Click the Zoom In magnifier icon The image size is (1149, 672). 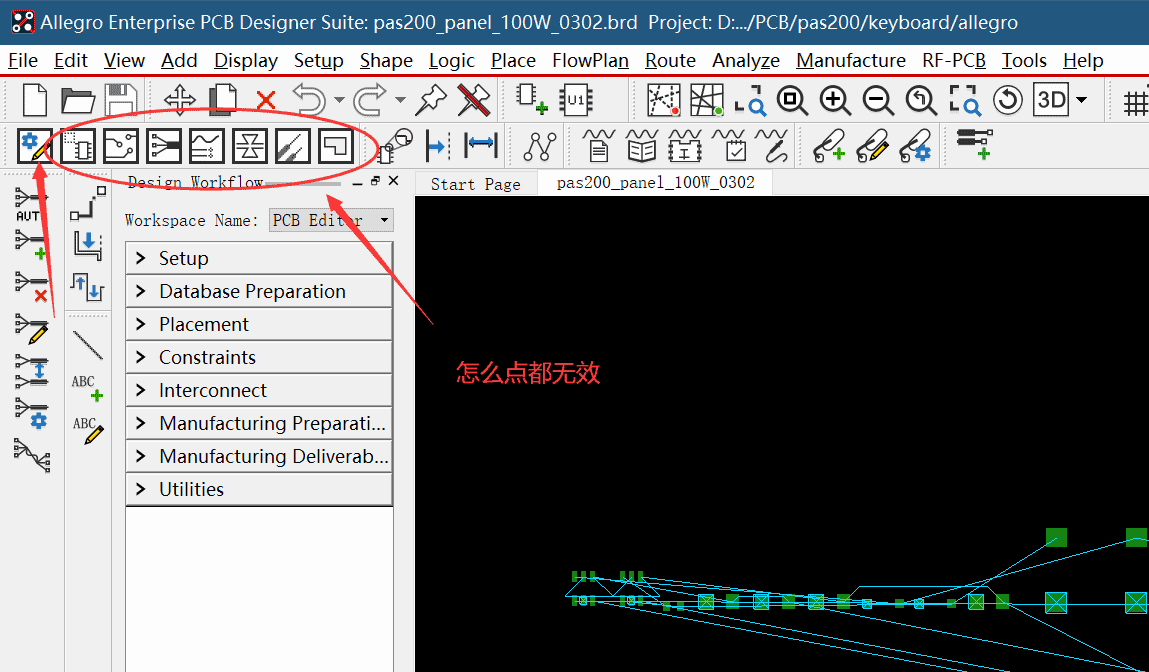tap(835, 100)
